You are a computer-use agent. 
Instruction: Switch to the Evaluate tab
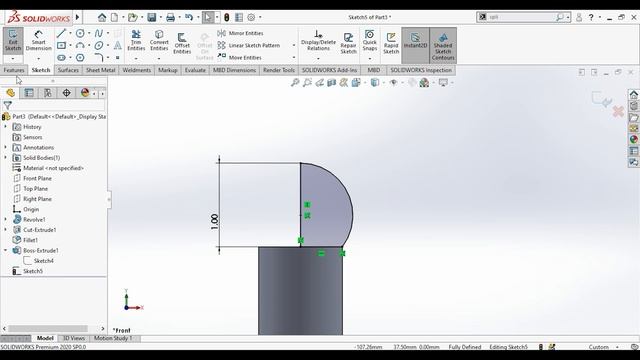pos(195,70)
